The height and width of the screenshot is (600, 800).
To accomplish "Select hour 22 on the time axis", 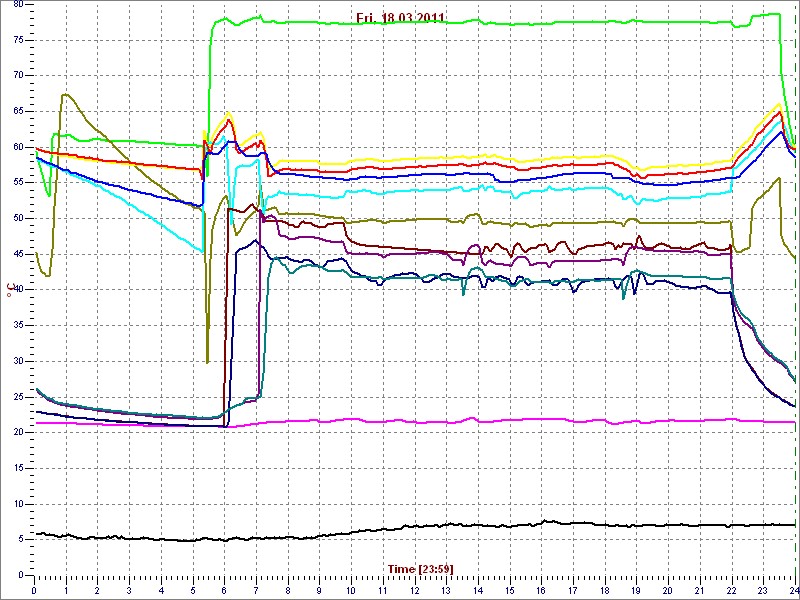I will 732,590.
